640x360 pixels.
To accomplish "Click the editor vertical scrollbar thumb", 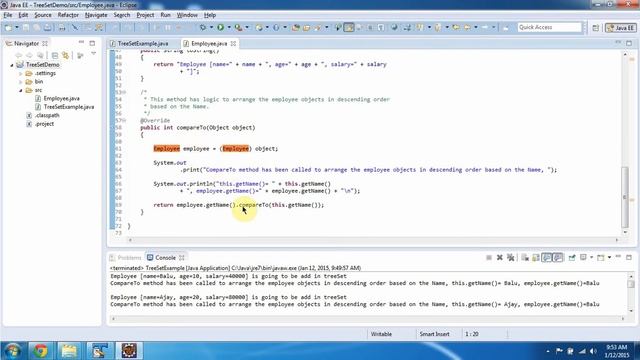I will point(625,197).
